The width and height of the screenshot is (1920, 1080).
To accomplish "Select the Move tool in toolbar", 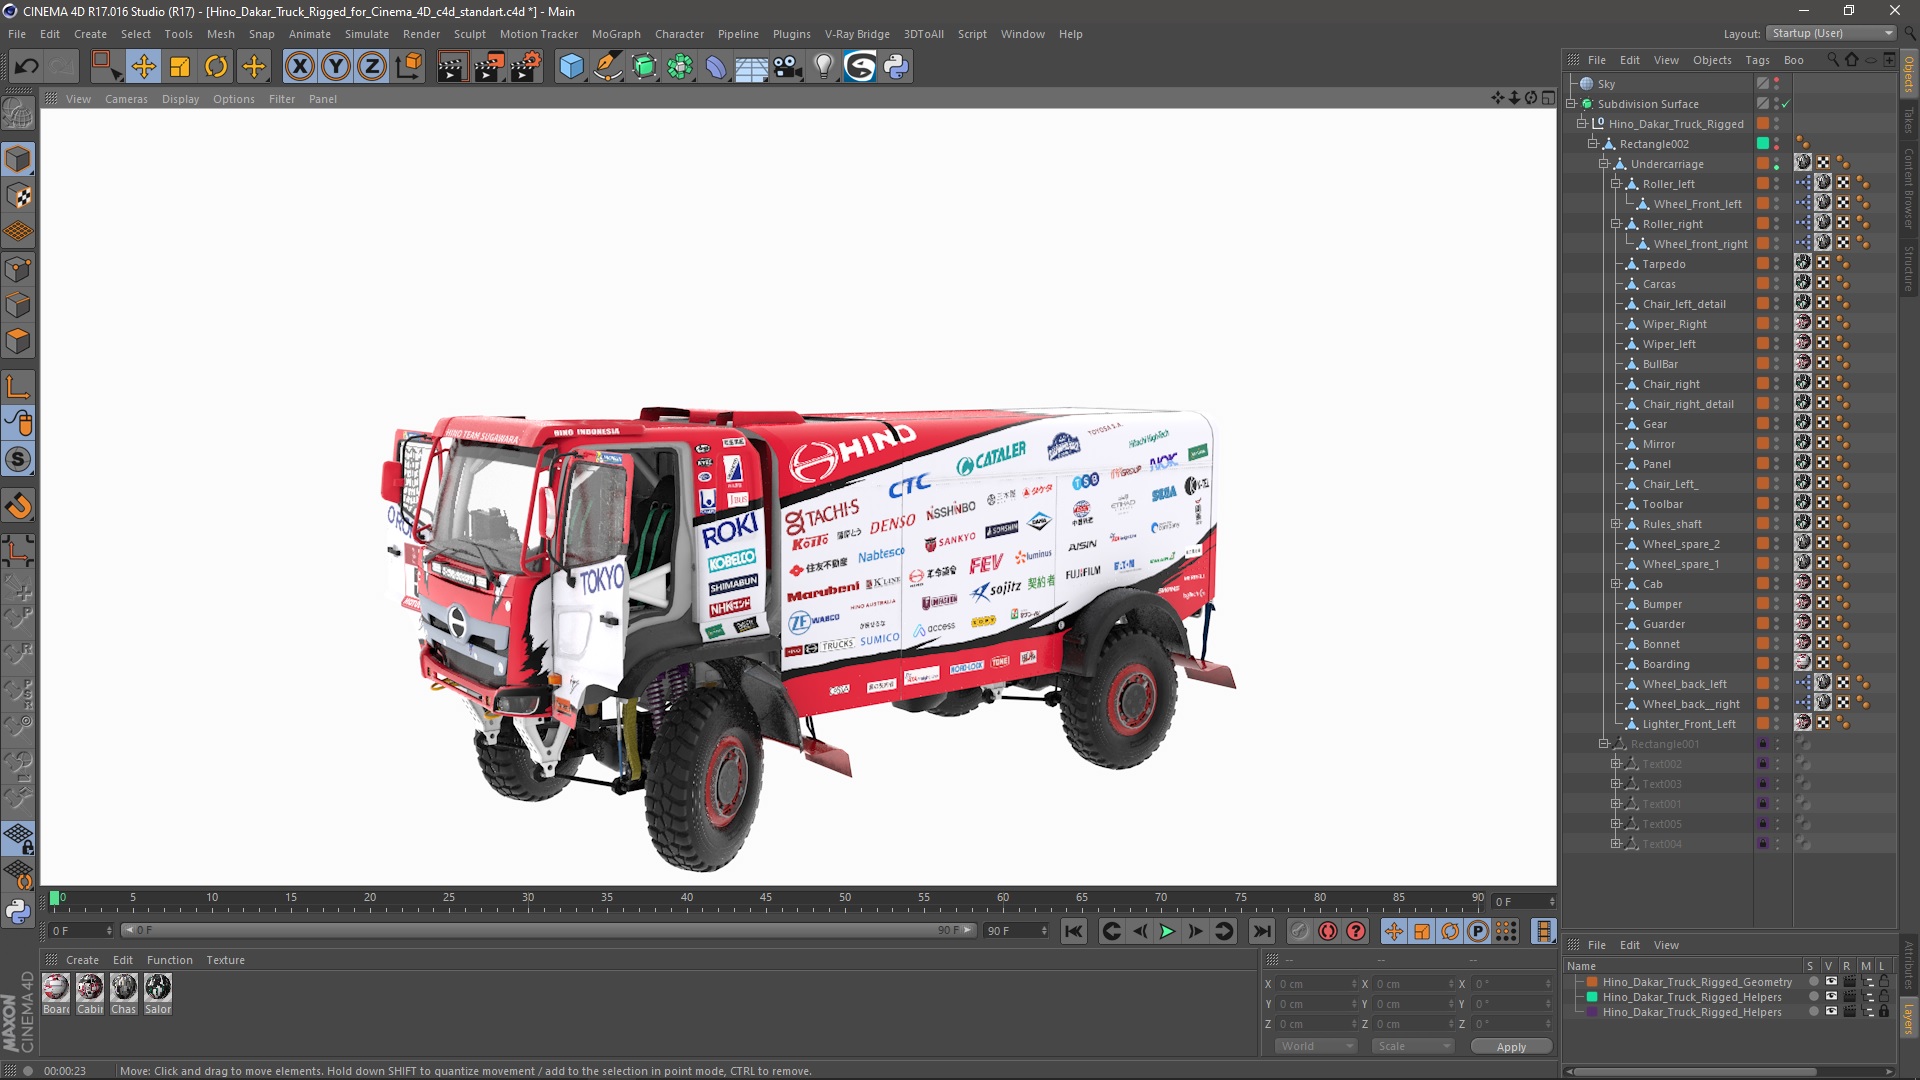I will point(142,65).
